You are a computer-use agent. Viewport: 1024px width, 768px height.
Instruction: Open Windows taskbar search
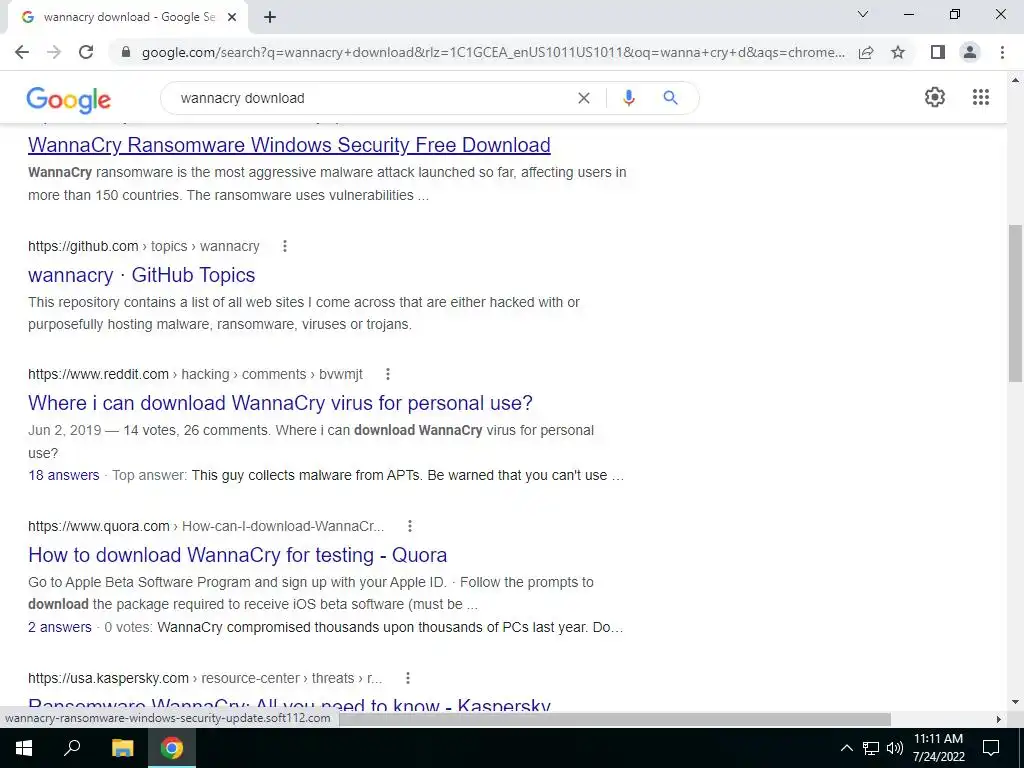(72, 748)
